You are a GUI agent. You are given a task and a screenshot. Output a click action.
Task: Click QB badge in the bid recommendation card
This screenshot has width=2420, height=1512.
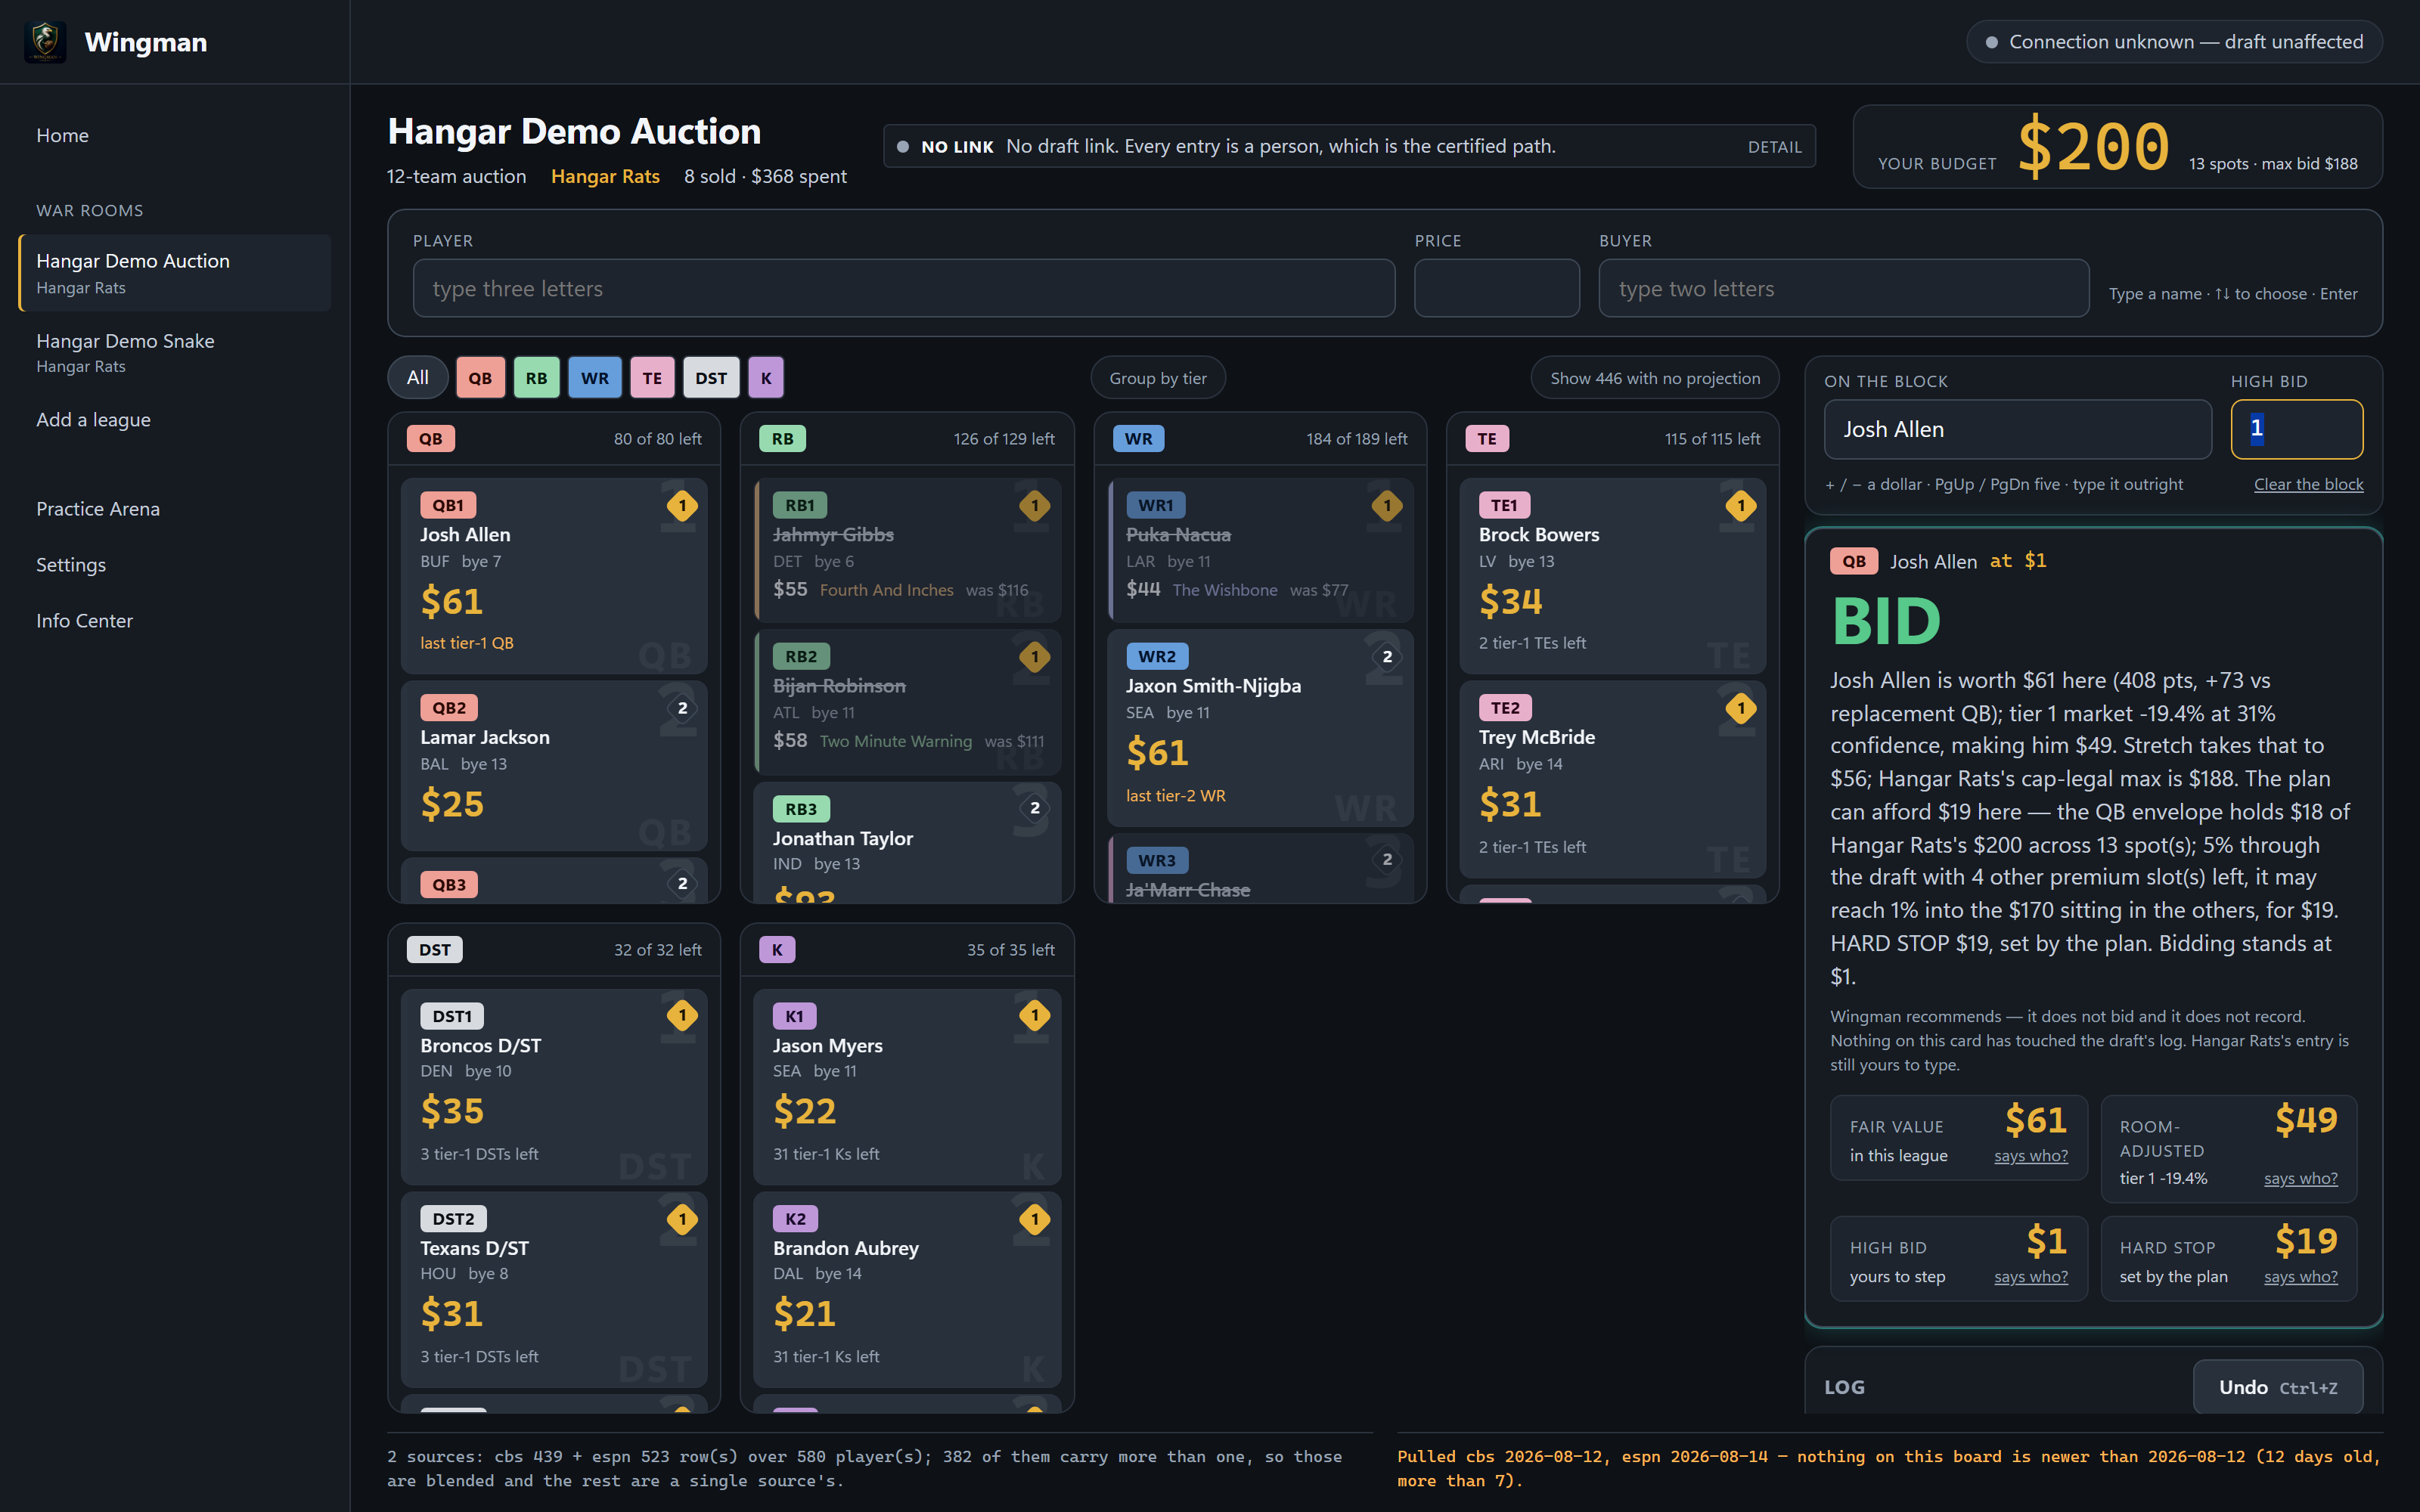(x=1854, y=561)
